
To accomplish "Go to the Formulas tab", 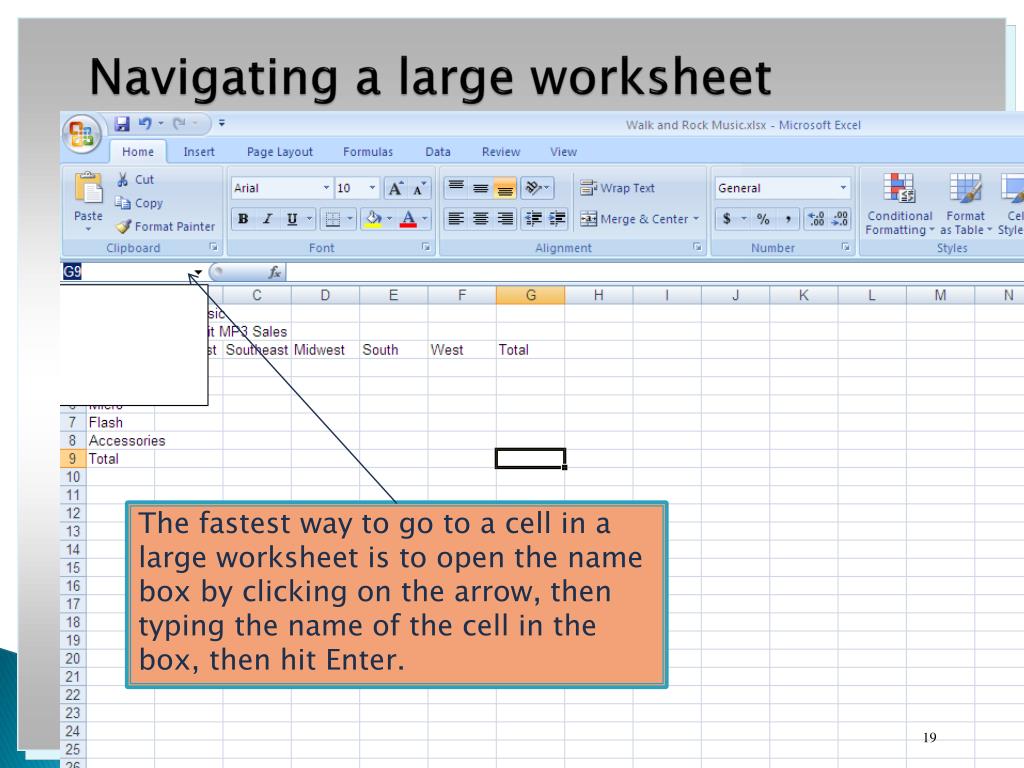I will coord(368,152).
